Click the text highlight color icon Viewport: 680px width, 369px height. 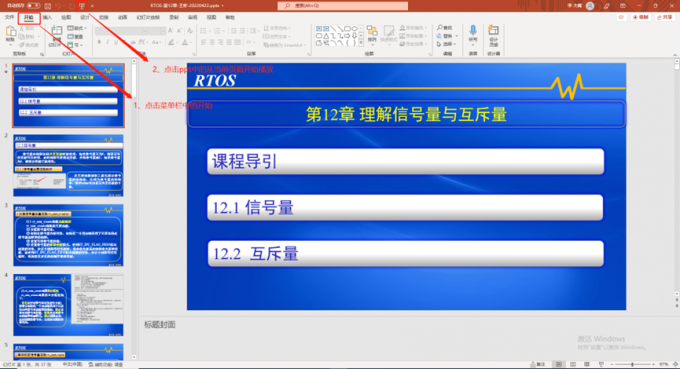(x=172, y=42)
